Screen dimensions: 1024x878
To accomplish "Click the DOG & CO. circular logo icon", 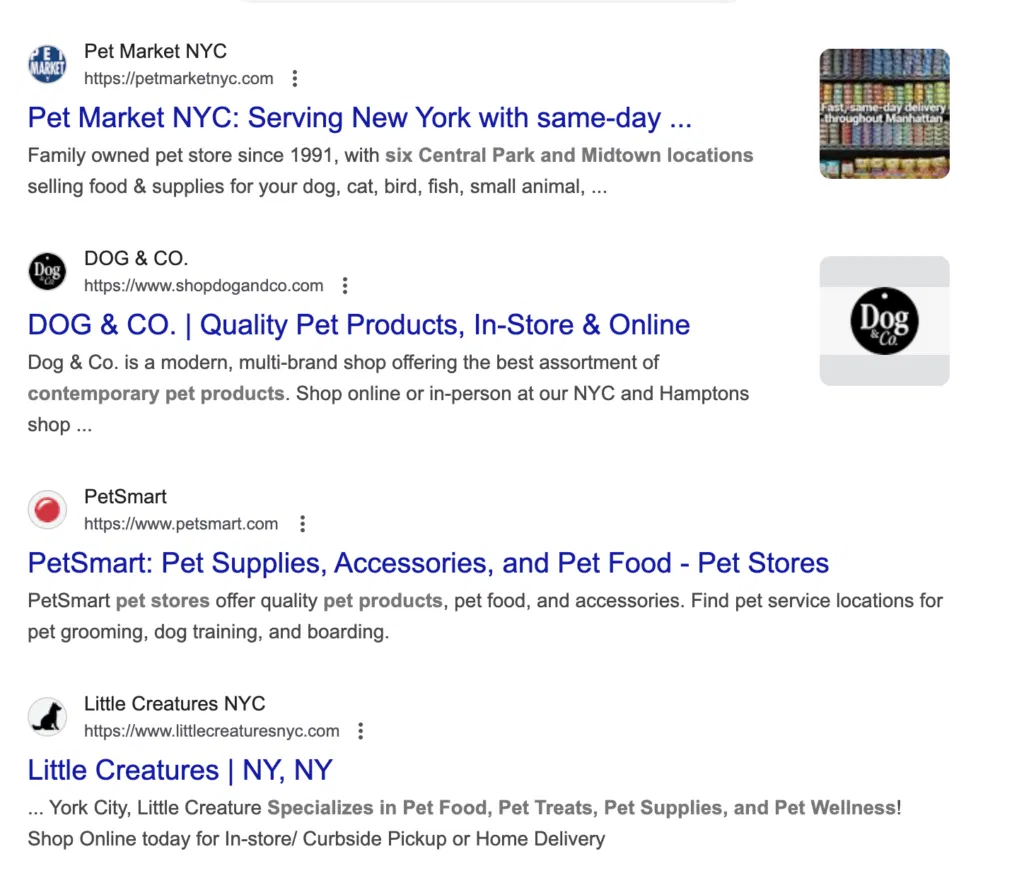I will (47, 270).
